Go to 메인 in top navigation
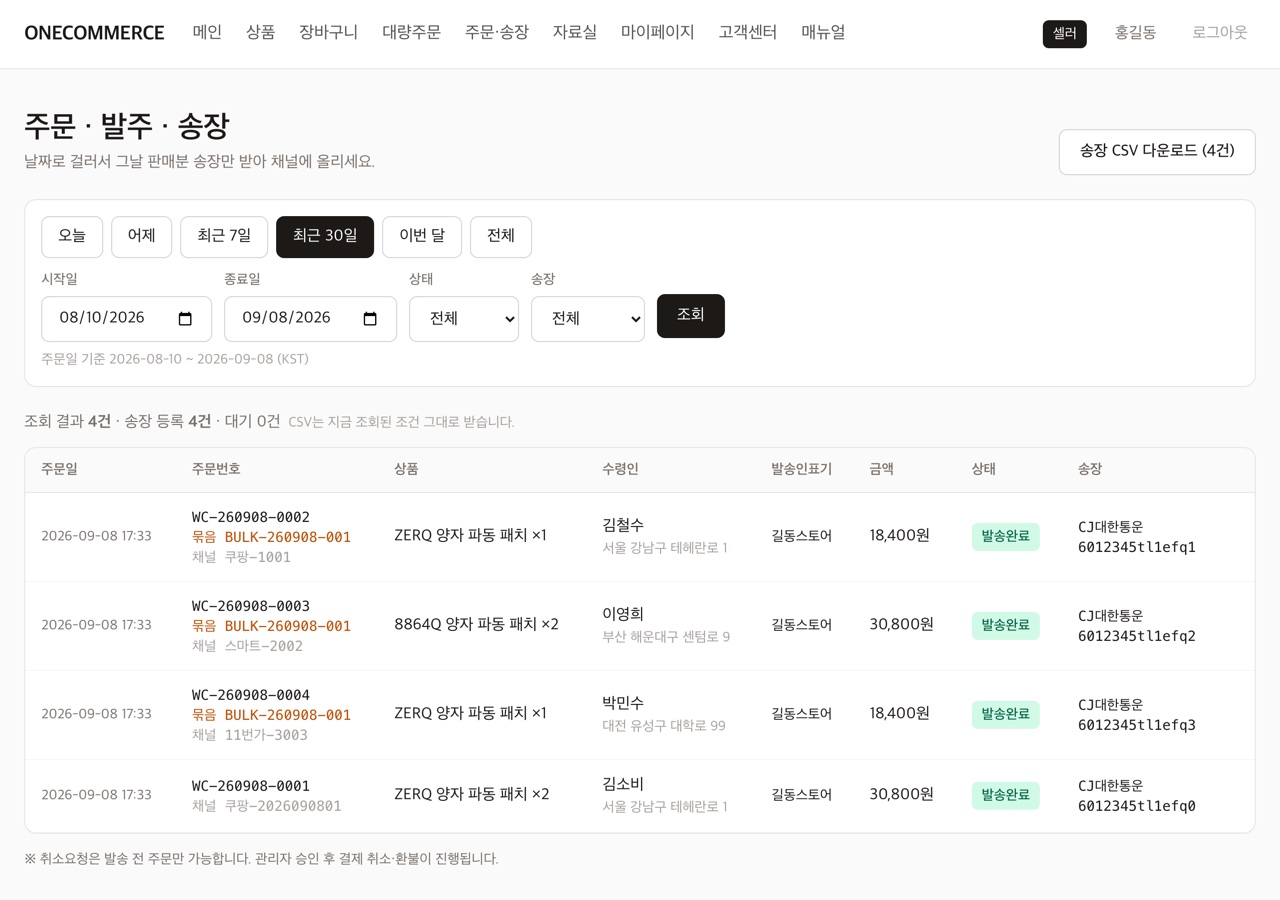Image resolution: width=1280 pixels, height=900 pixels. tap(207, 32)
